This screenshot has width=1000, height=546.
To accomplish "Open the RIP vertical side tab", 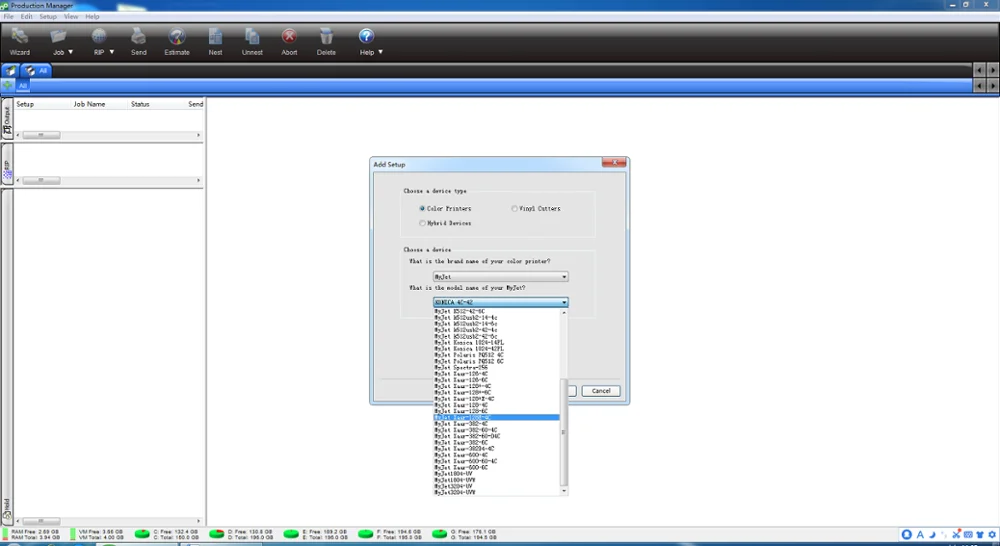I will [7, 165].
